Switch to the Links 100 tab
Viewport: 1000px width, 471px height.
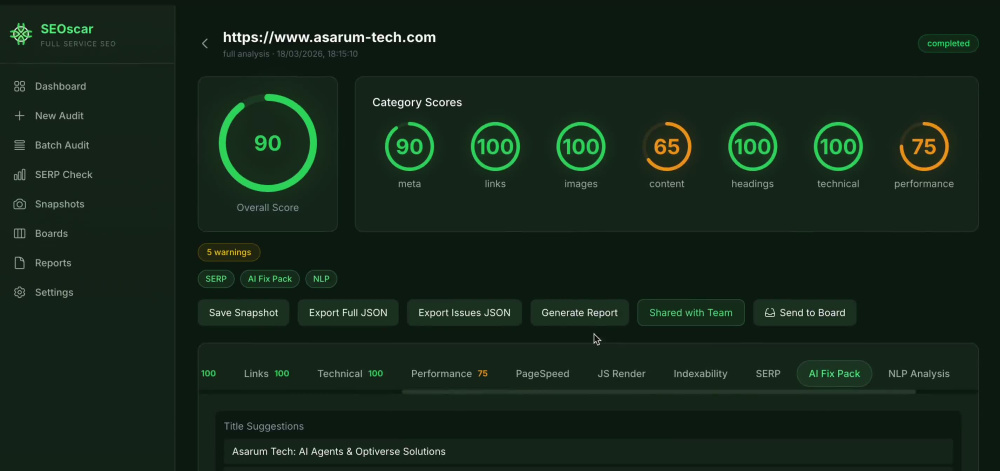[x=267, y=373]
